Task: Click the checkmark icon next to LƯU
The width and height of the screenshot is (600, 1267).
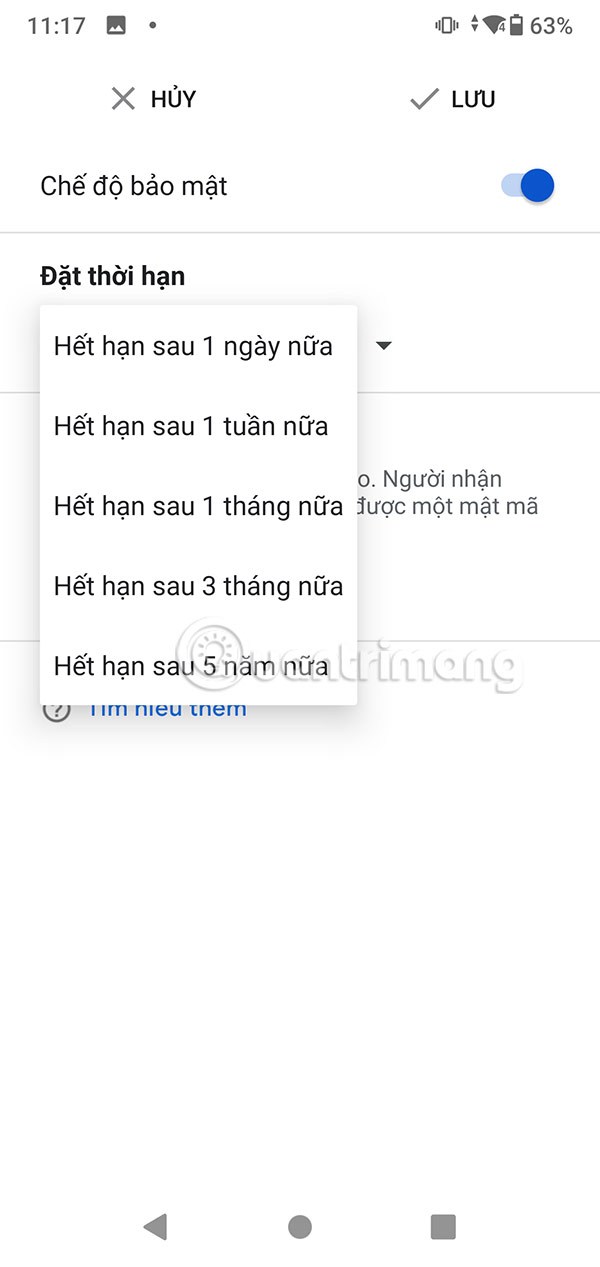Action: tap(421, 98)
